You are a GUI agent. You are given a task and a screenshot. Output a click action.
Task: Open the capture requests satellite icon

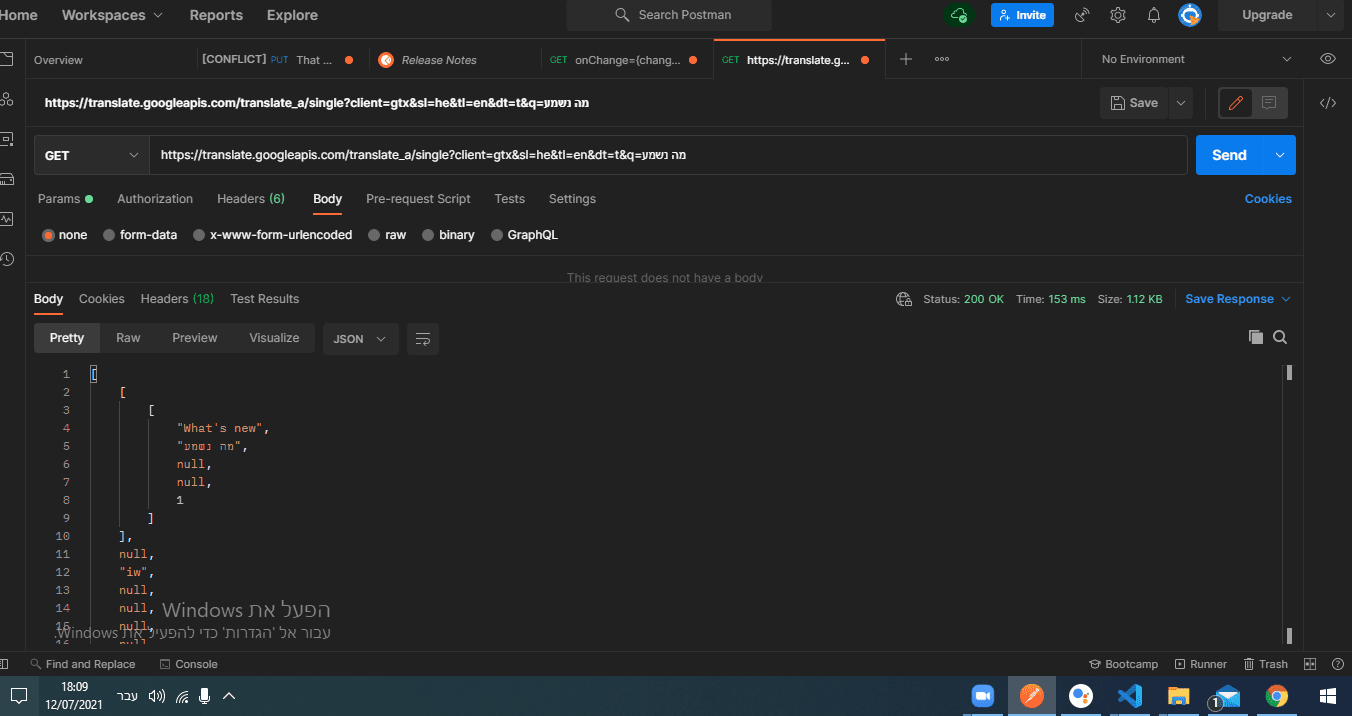pyautogui.click(x=1082, y=15)
